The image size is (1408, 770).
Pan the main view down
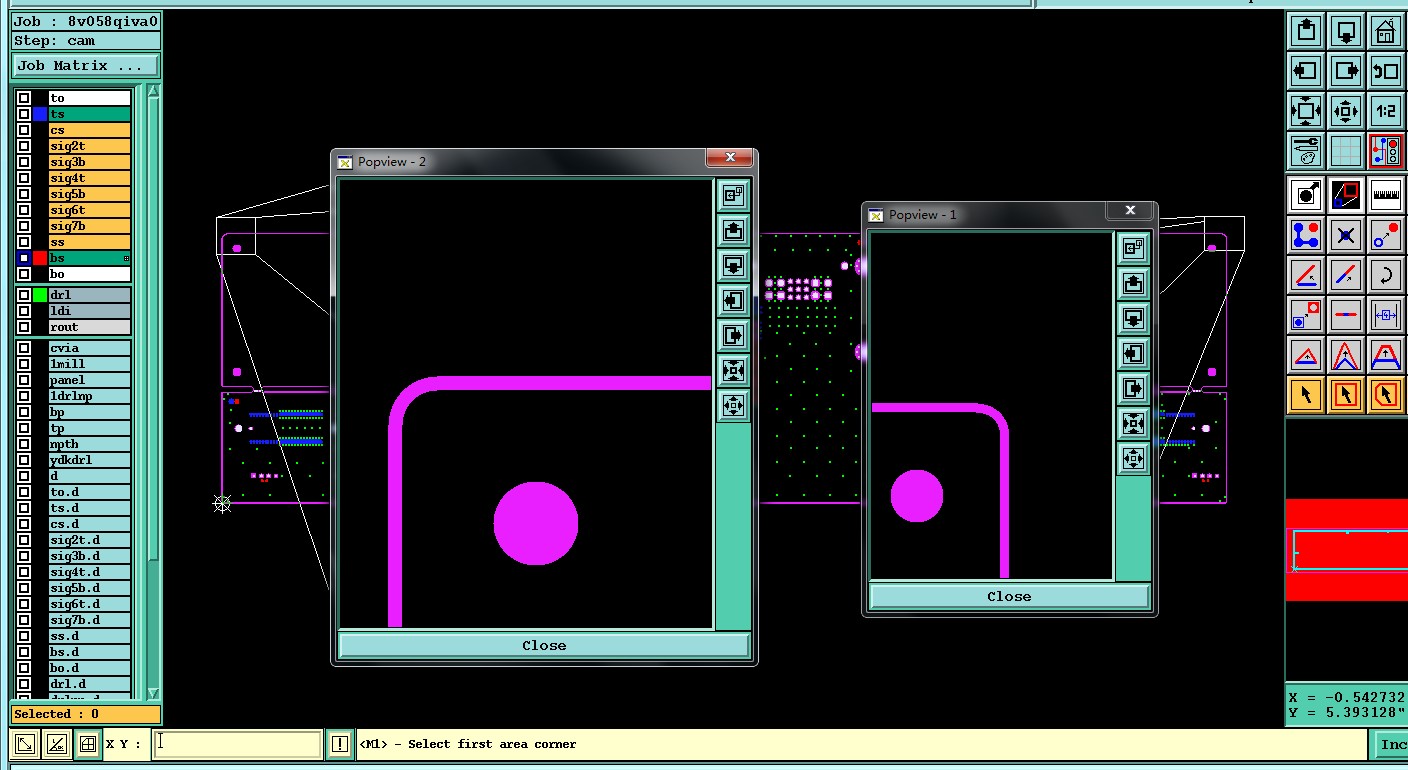[x=1346, y=31]
